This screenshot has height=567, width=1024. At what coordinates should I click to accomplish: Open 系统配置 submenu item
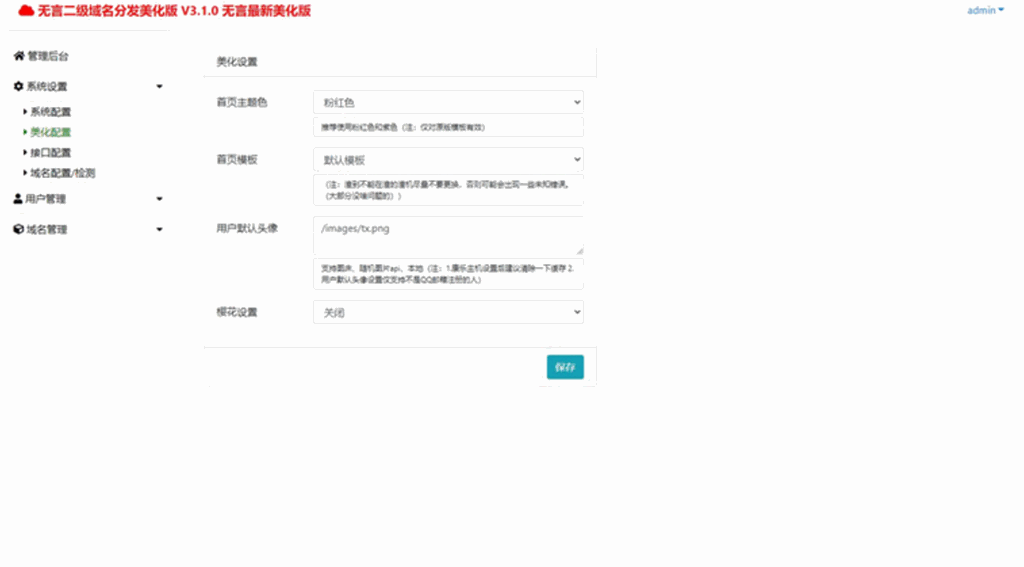(50, 112)
